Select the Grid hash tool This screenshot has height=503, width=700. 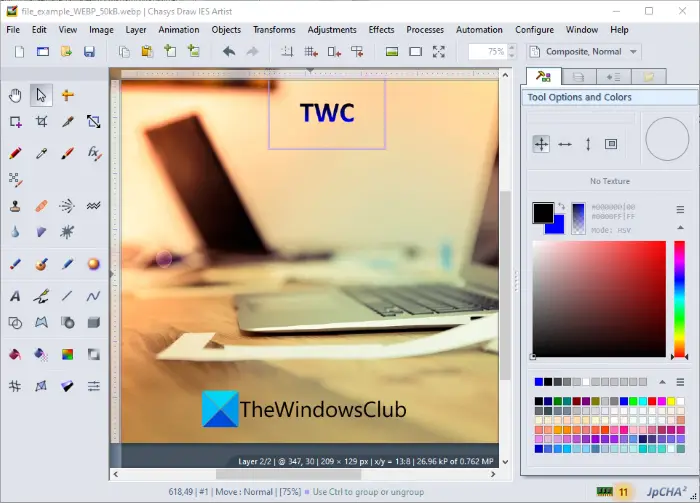point(15,386)
